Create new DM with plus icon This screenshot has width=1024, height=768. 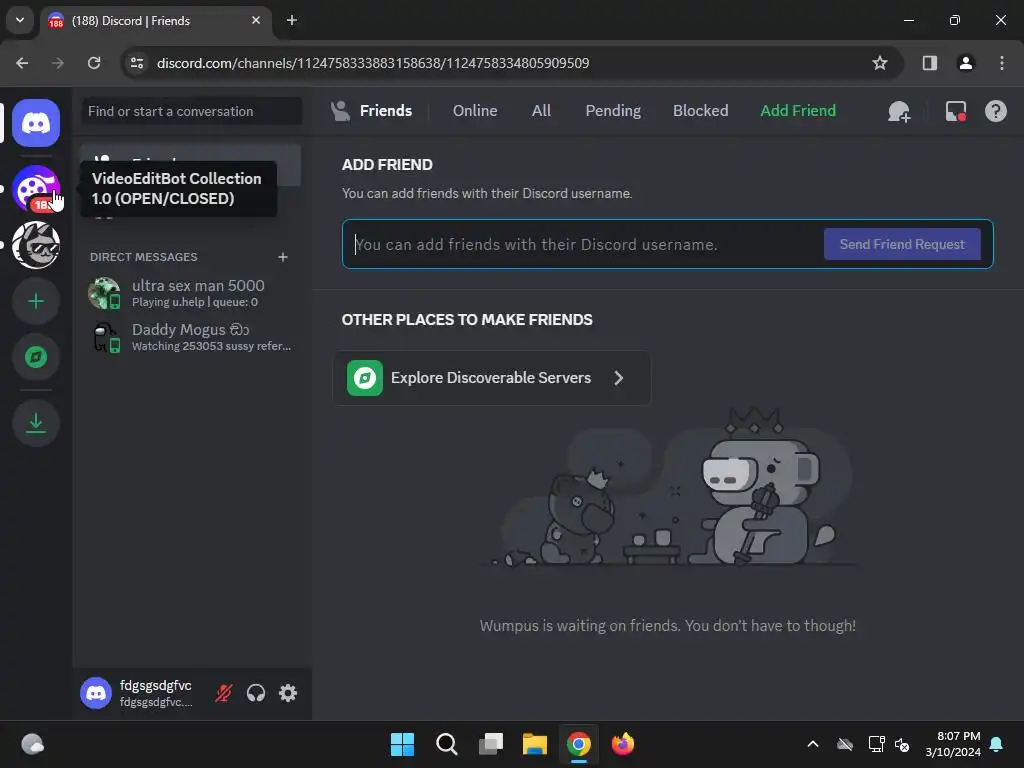point(283,257)
